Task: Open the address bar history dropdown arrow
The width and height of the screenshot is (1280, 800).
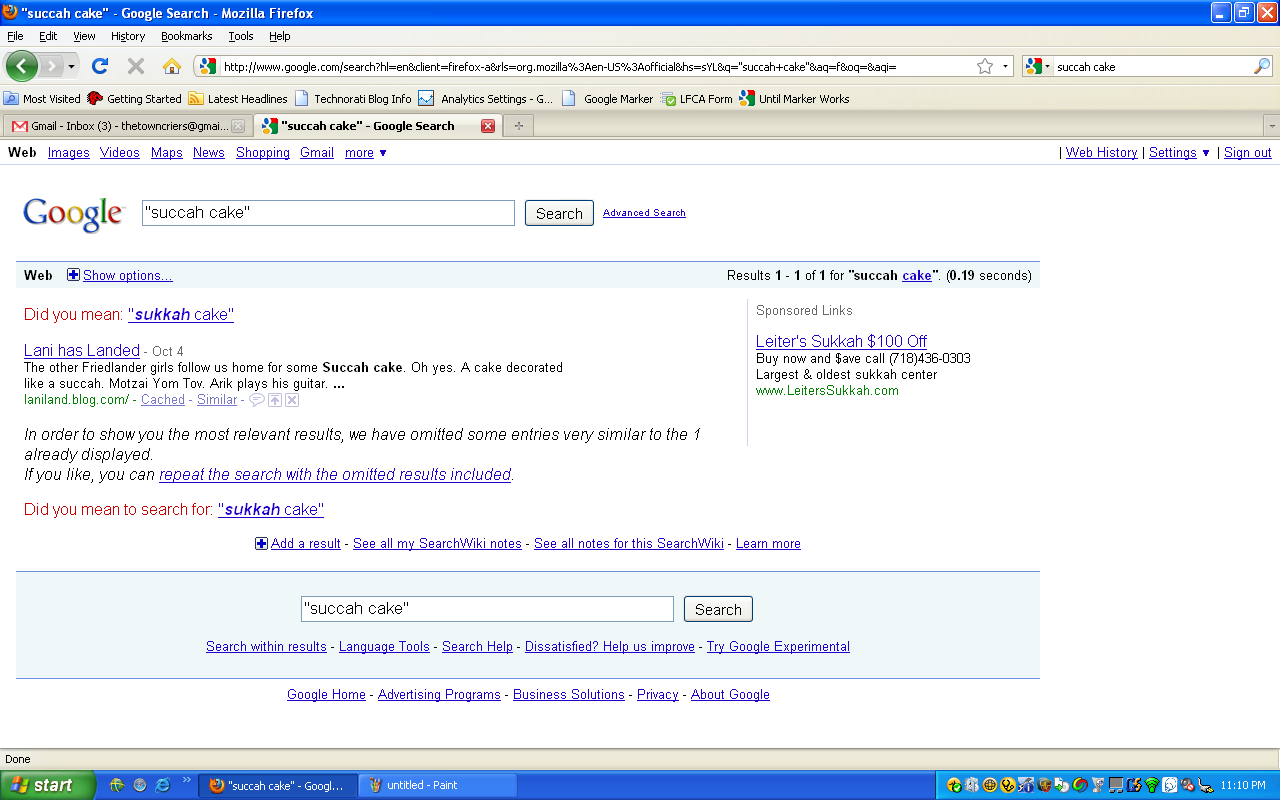Action: tap(1005, 66)
